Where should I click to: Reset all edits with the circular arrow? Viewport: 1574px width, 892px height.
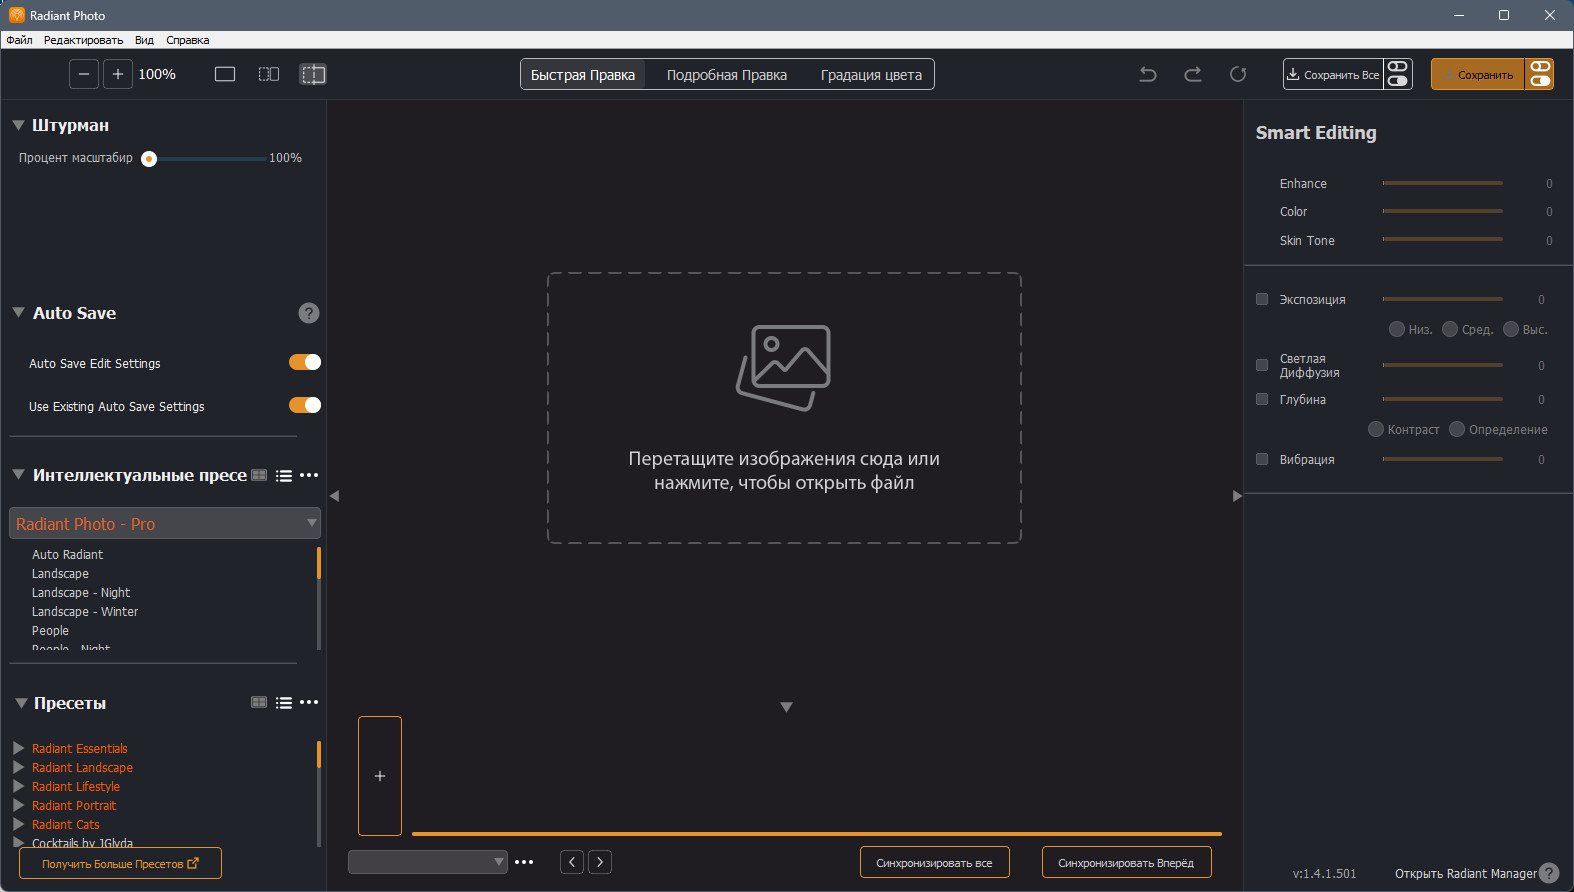point(1238,74)
